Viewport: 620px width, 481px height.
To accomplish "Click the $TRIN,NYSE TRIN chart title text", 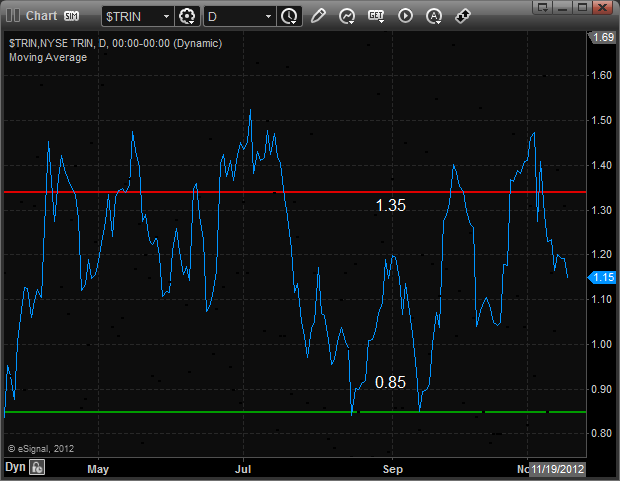I will 115,43.
